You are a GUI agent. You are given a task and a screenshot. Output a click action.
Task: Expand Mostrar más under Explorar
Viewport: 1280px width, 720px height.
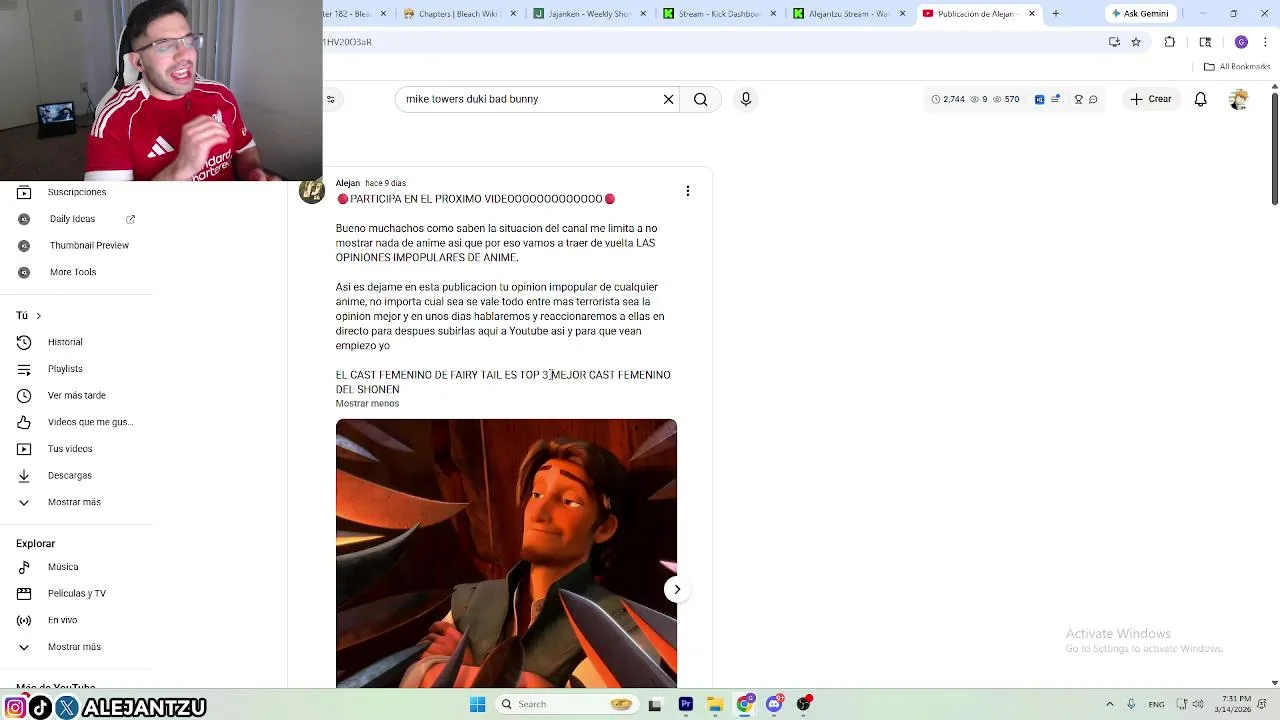[x=76, y=647]
